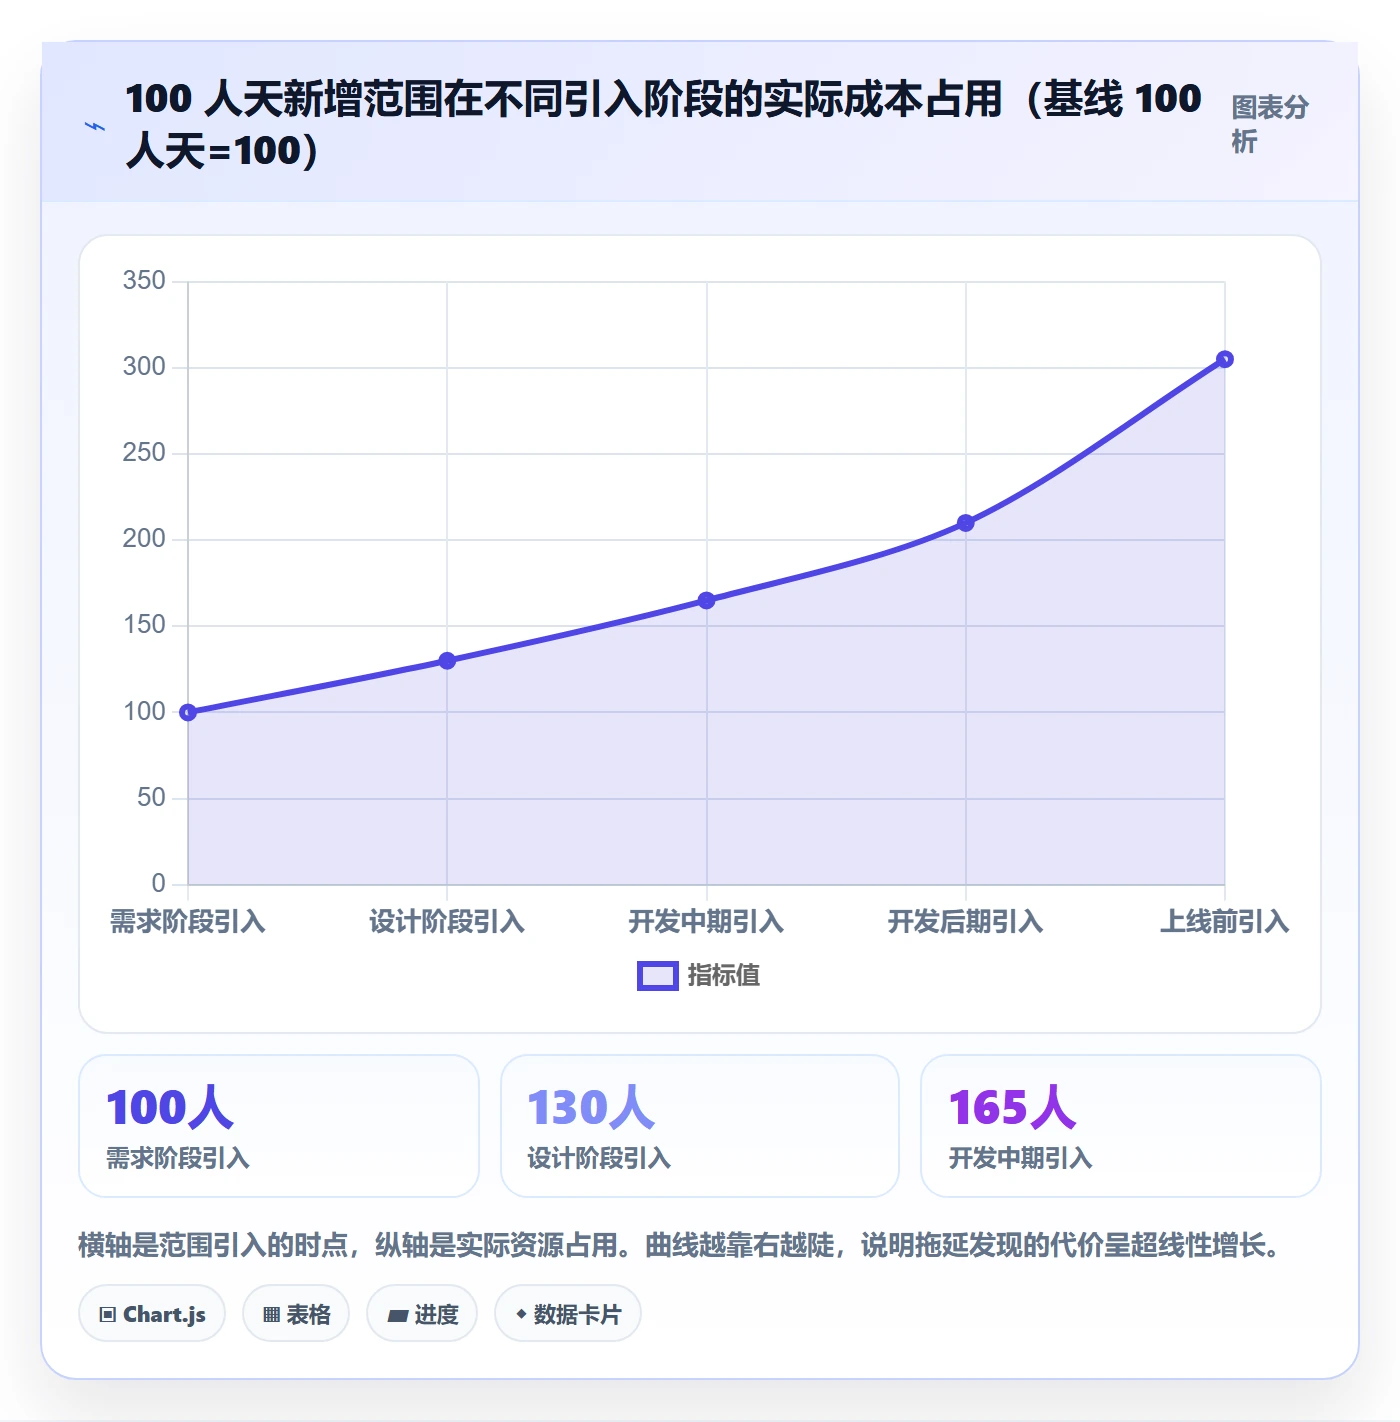Select the chart data point for 开发后期引入
The width and height of the screenshot is (1400, 1422).
pyautogui.click(x=966, y=523)
